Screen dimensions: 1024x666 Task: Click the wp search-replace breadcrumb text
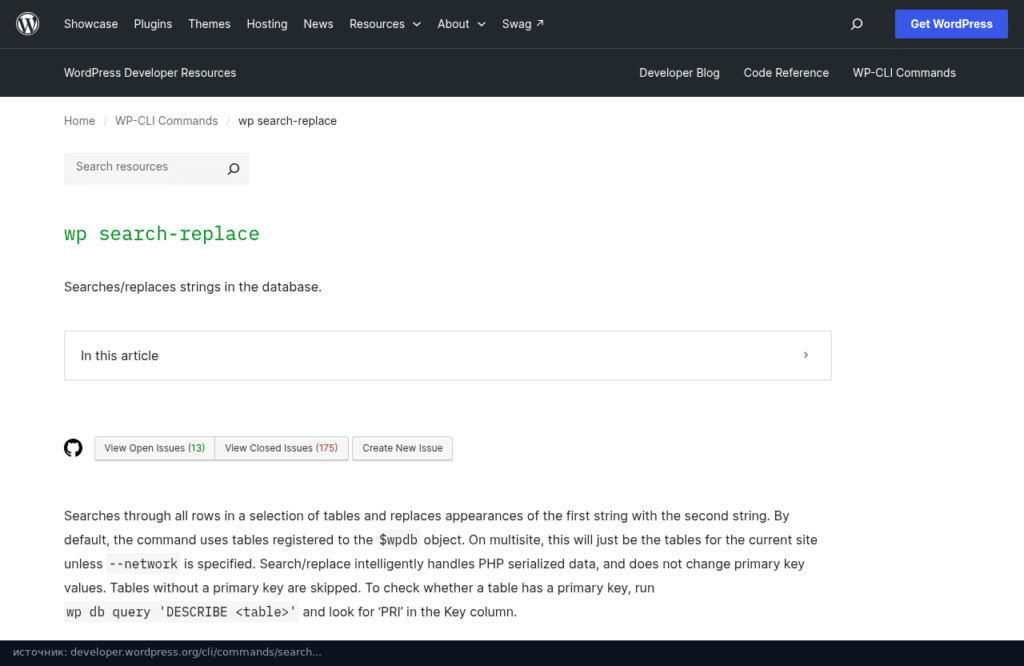tap(287, 121)
